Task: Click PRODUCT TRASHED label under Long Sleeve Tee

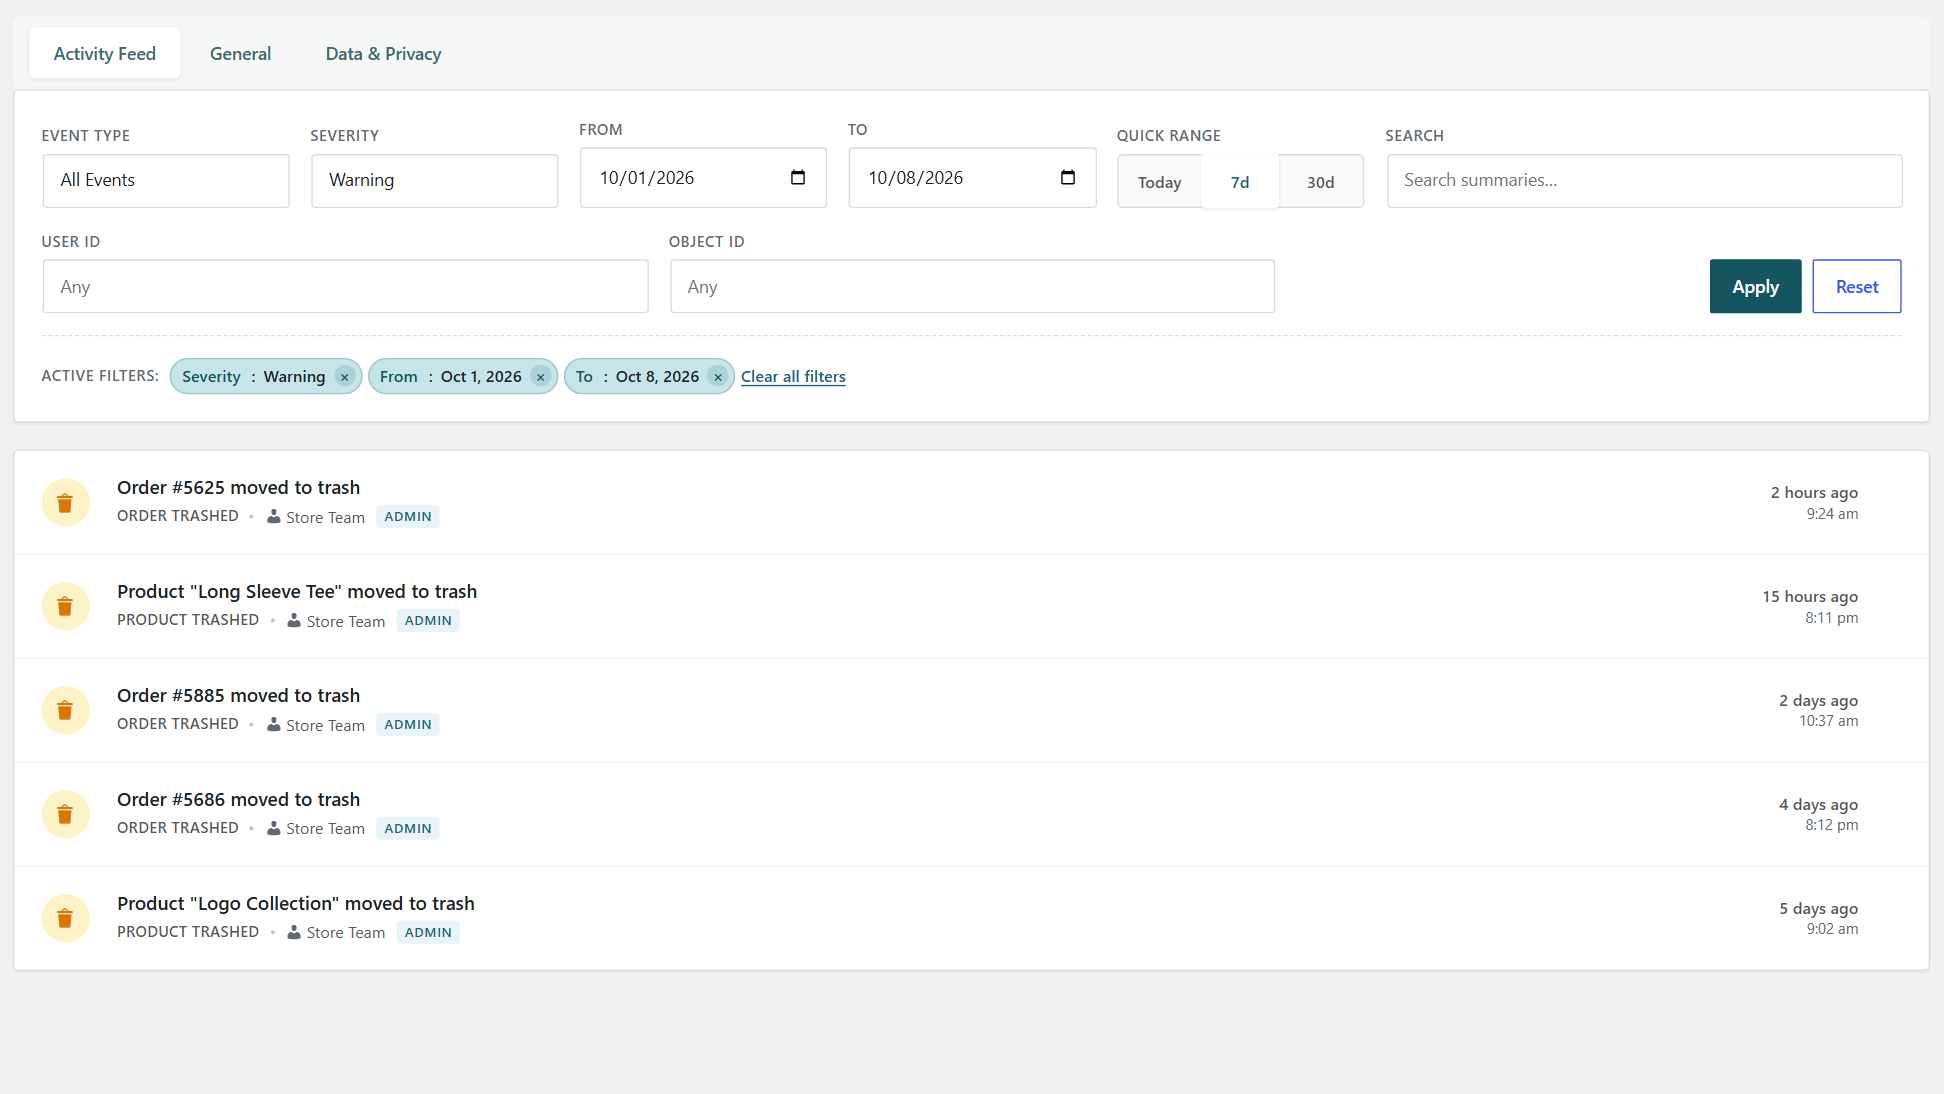Action: click(188, 620)
